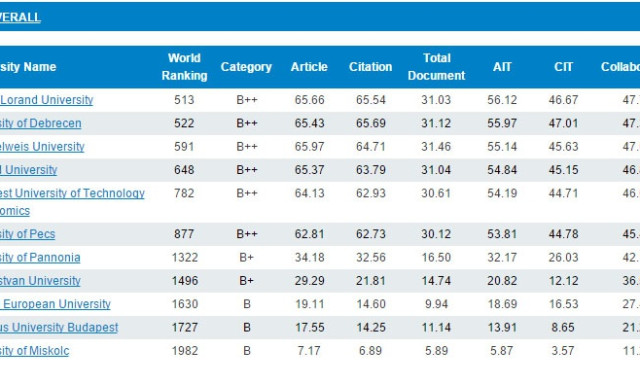
Task: Select total document value 30.61
Action: 436,193
